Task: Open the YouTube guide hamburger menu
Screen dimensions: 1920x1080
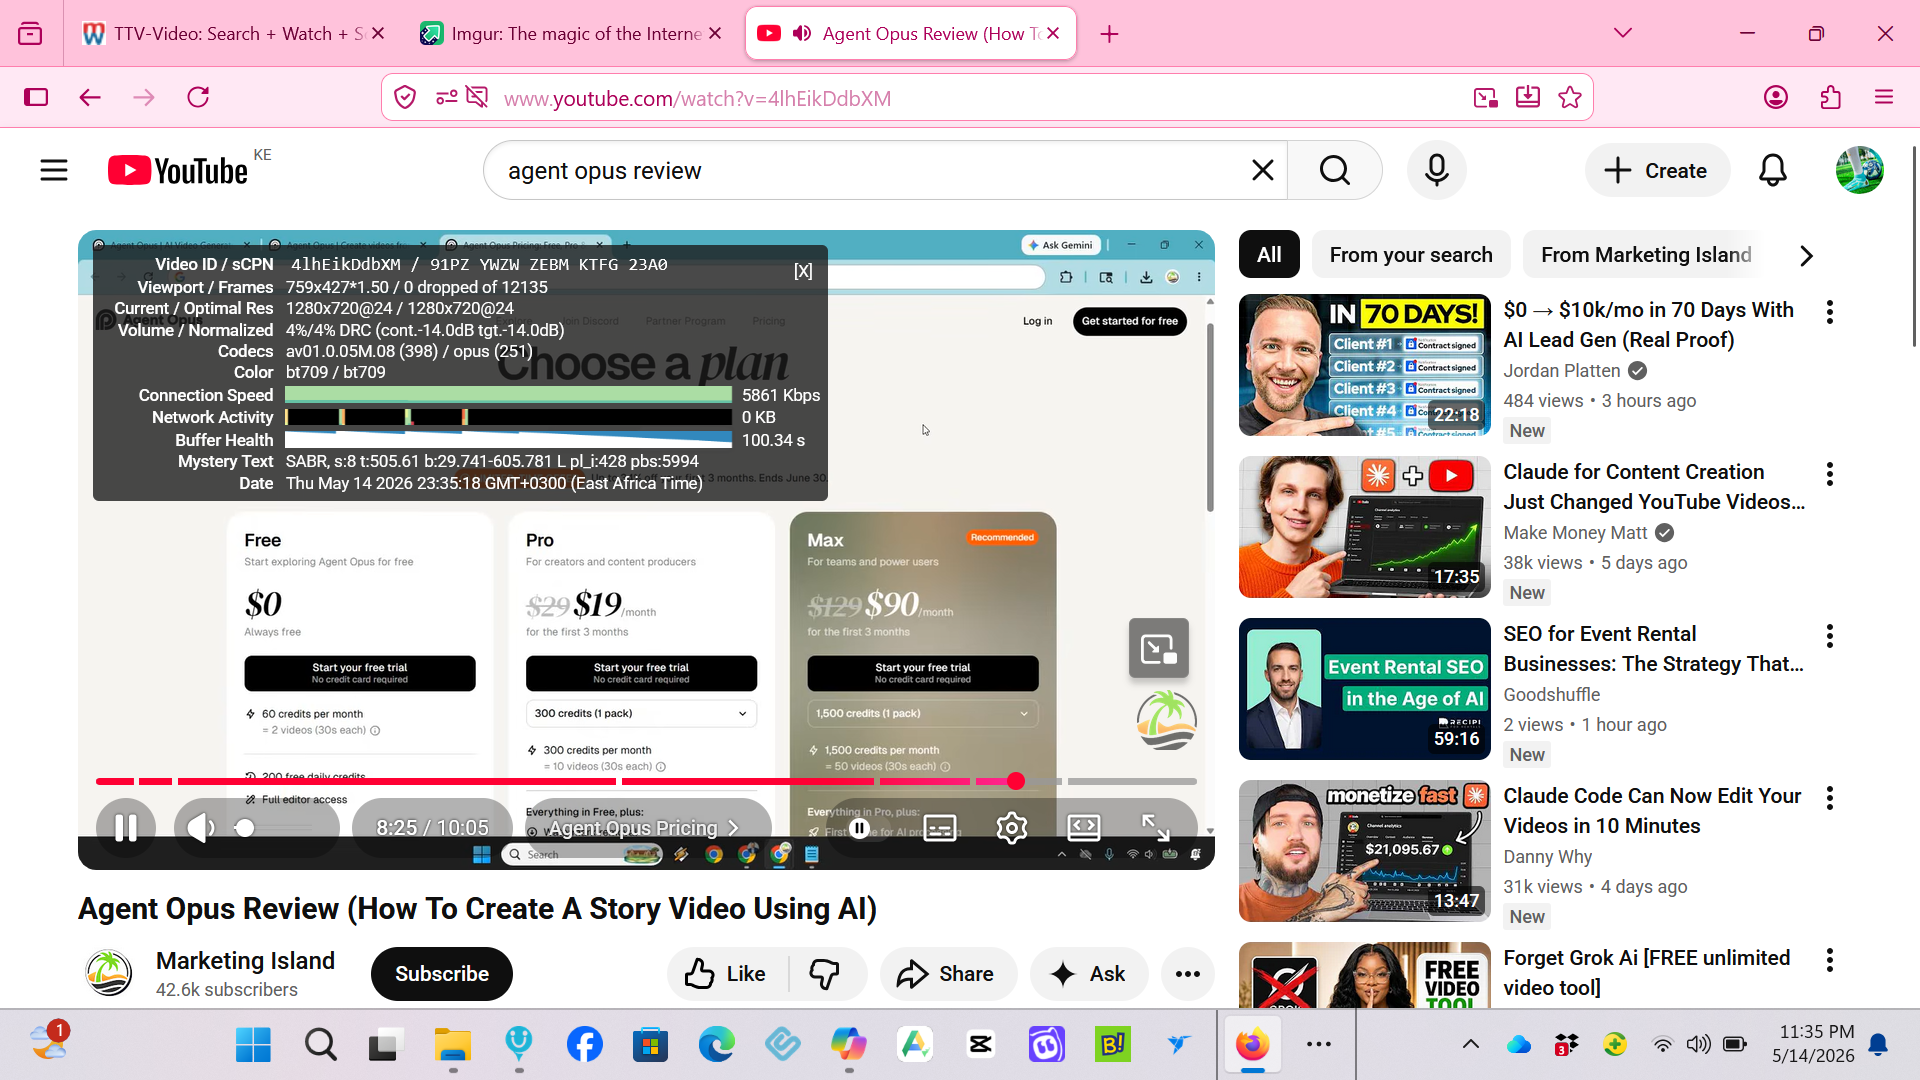Action: (x=54, y=171)
